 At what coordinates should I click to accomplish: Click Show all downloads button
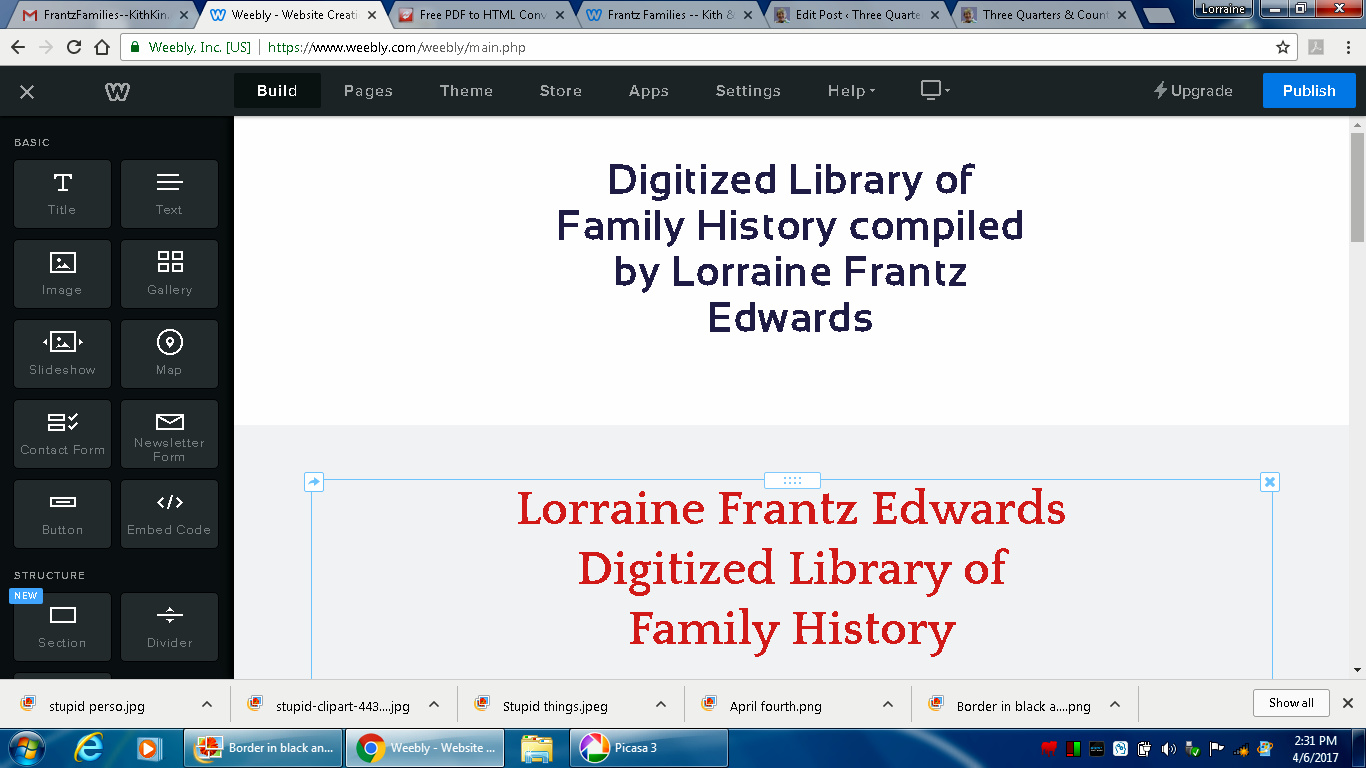tap(1290, 703)
